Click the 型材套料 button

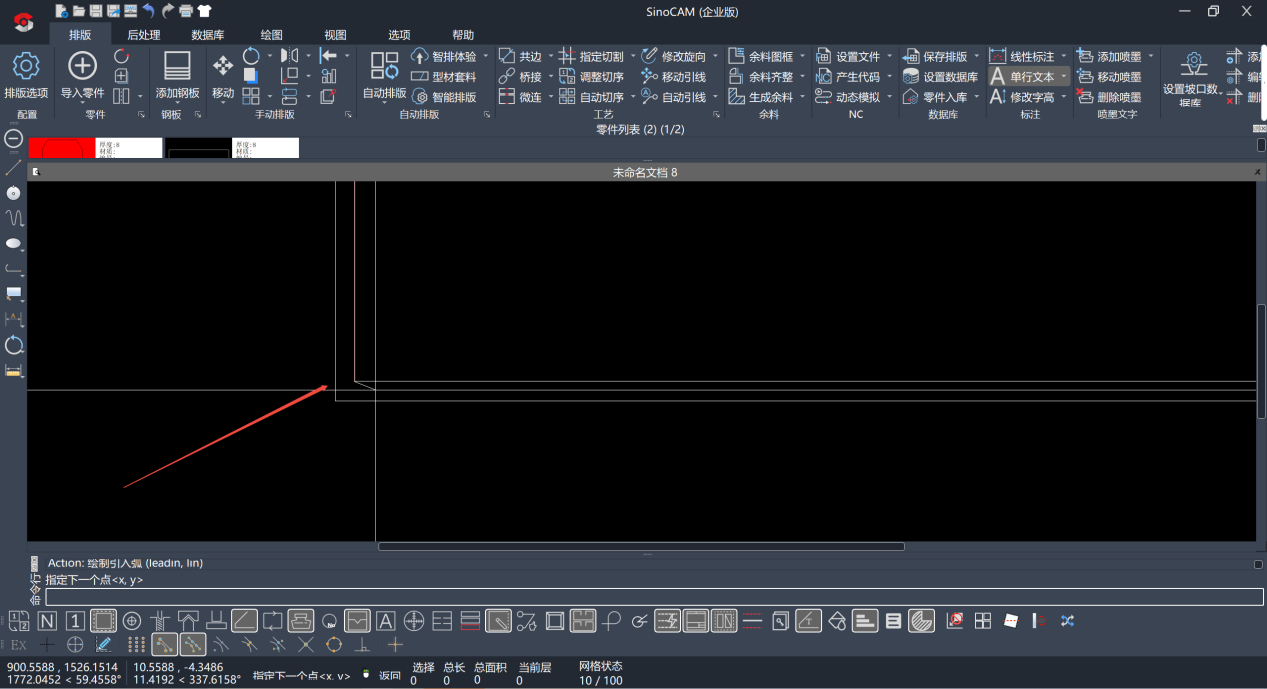444,77
